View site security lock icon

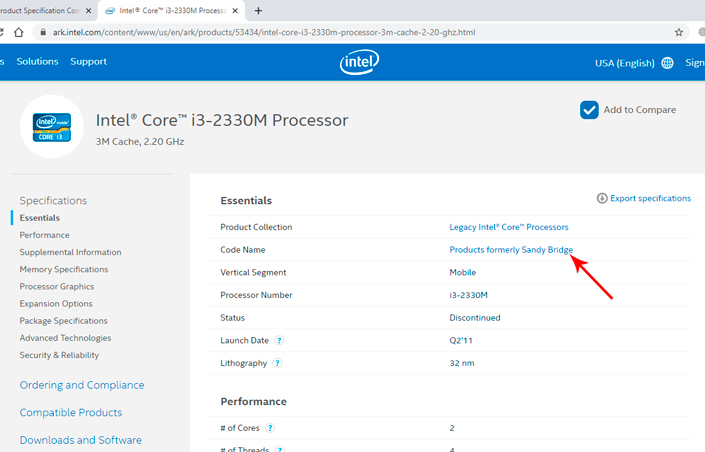[43, 32]
